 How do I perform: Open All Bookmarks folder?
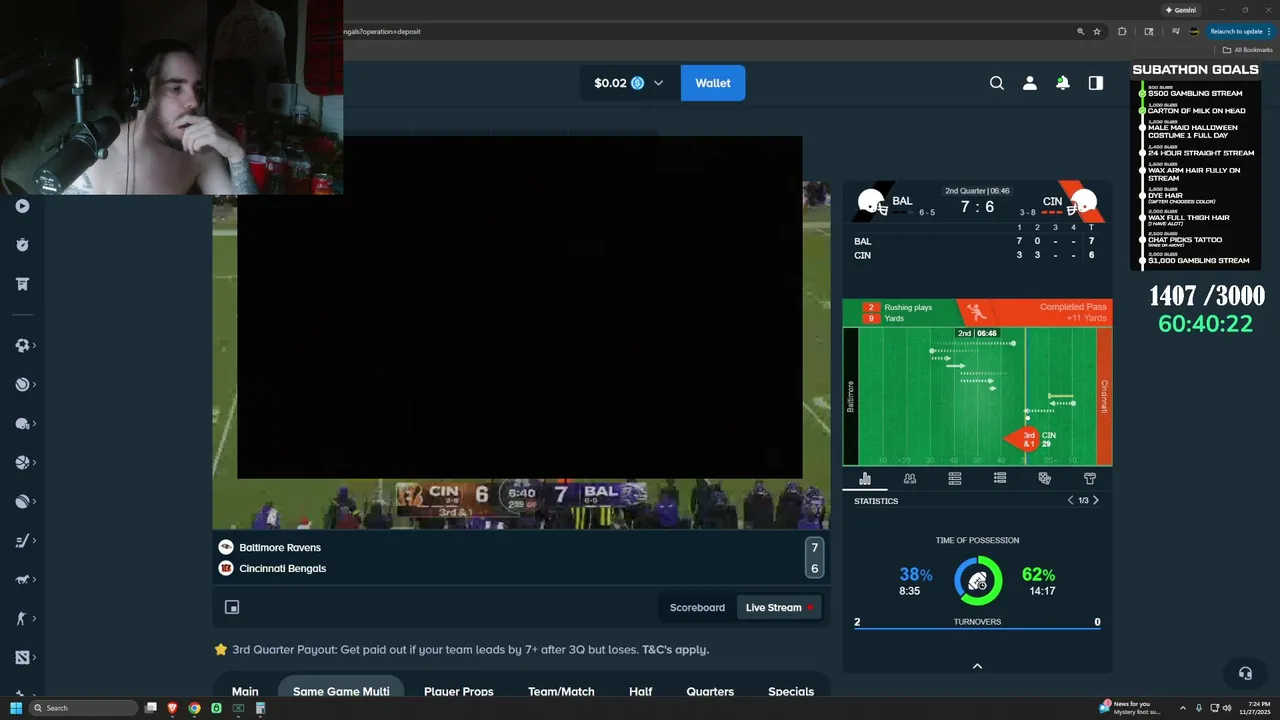(x=1248, y=50)
